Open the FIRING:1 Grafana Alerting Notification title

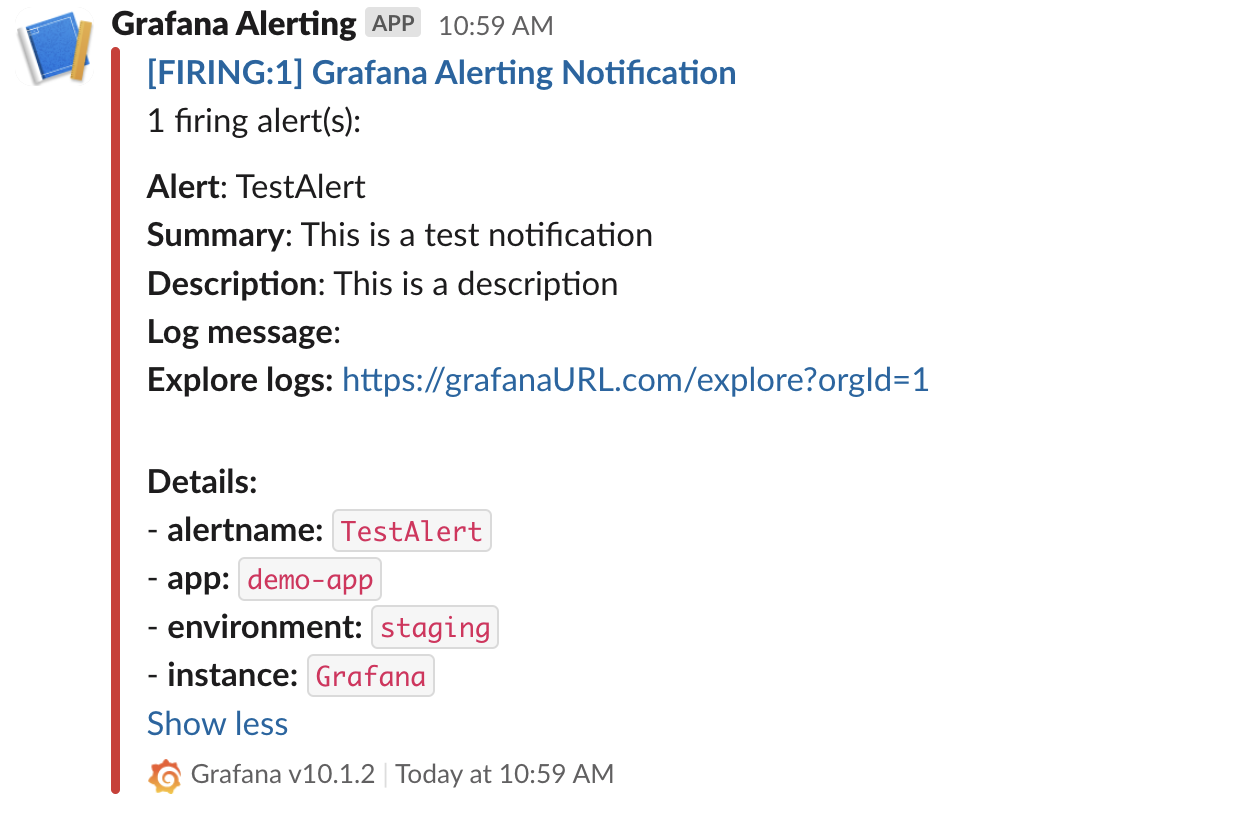[x=441, y=72]
